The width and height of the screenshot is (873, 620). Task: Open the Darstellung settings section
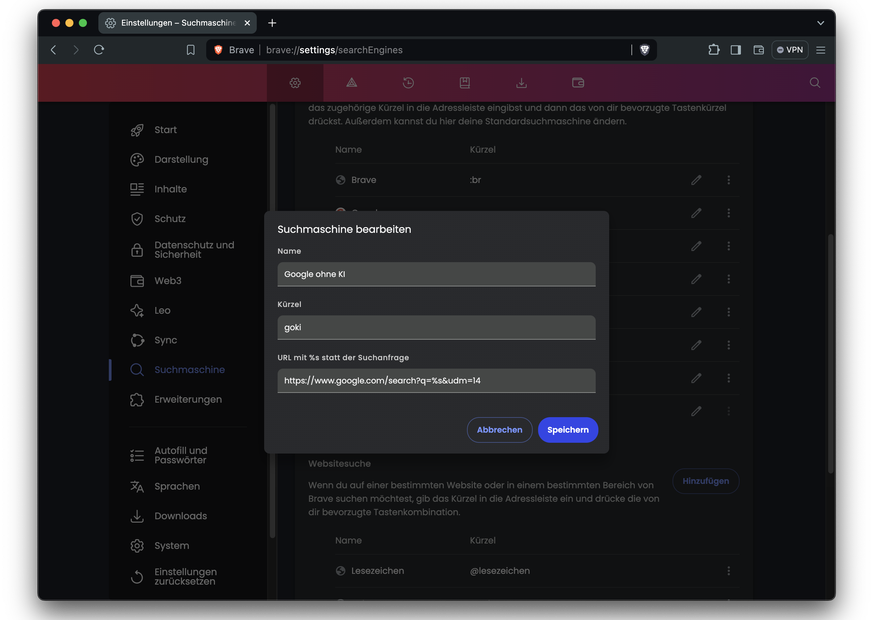coord(181,160)
